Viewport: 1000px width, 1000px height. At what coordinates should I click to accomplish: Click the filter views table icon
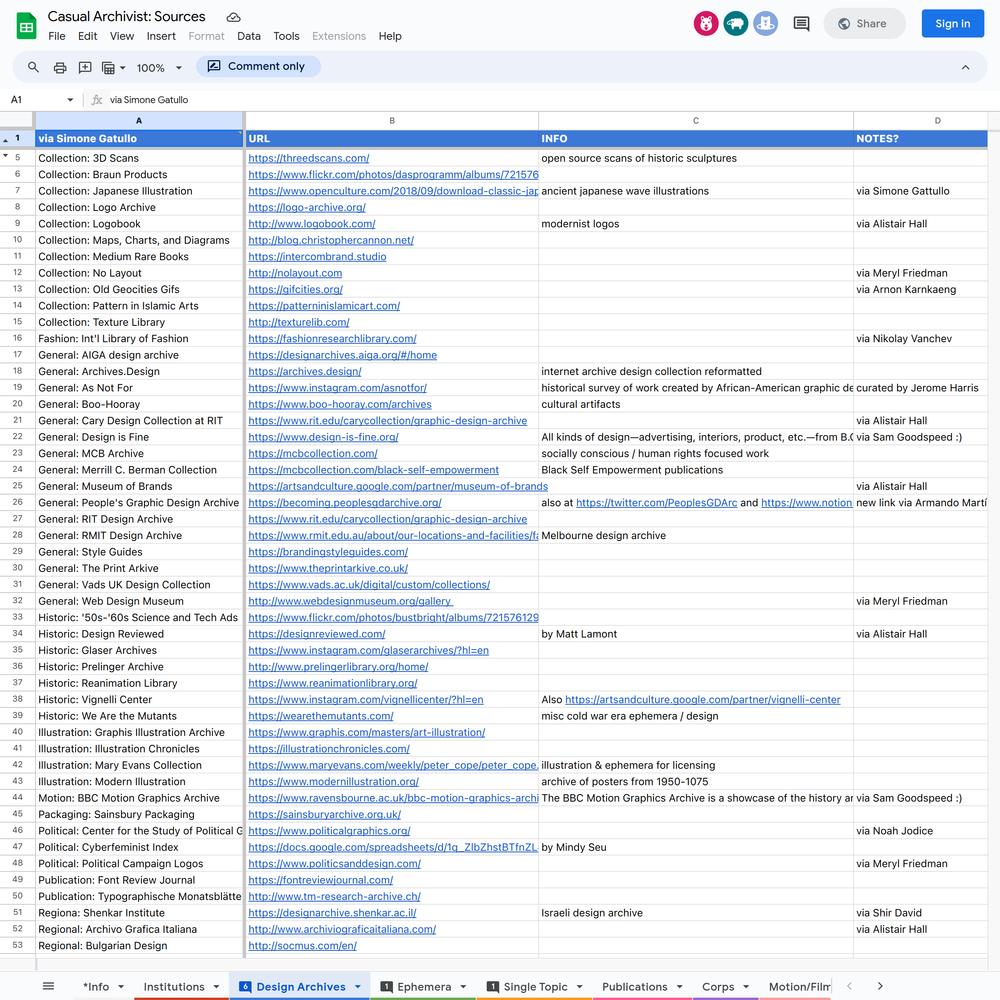click(x=108, y=68)
